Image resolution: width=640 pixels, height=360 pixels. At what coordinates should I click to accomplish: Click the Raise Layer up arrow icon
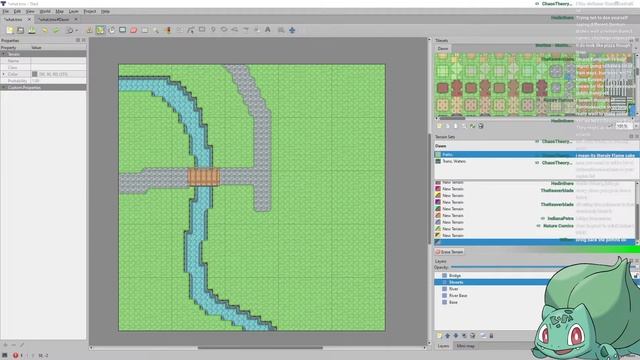click(448, 336)
